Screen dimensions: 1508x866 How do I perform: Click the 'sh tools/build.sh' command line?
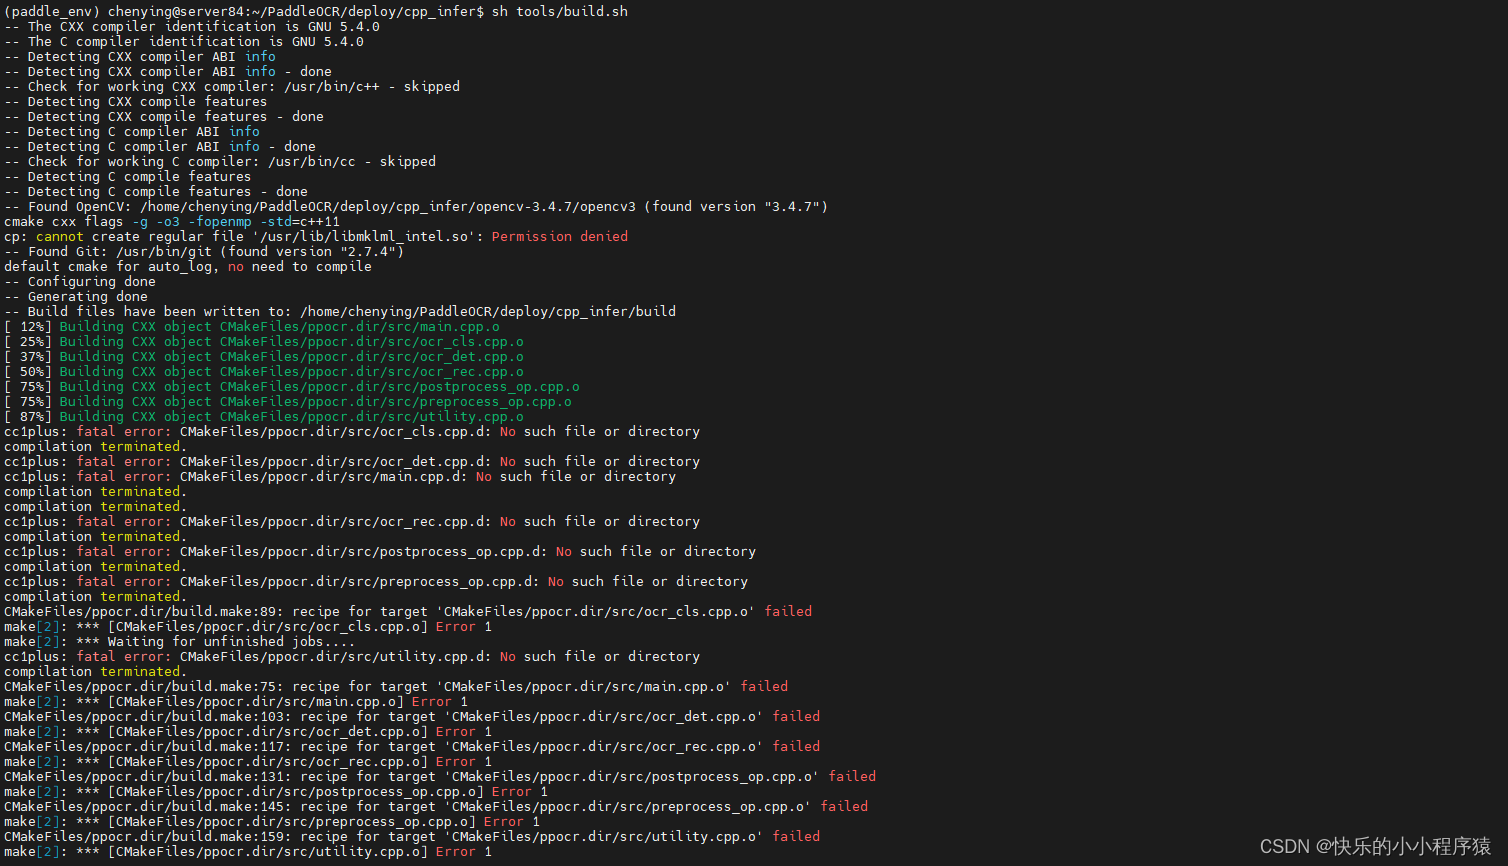316,11
